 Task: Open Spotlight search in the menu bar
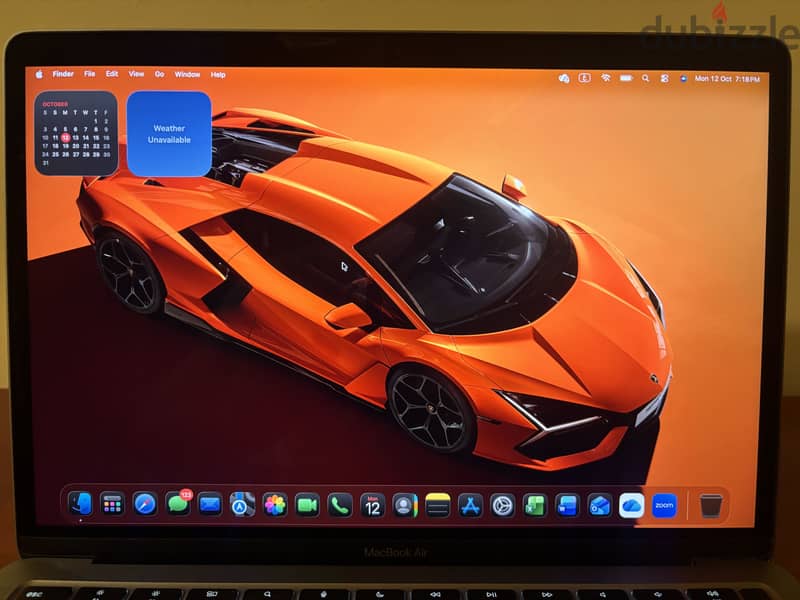[645, 79]
